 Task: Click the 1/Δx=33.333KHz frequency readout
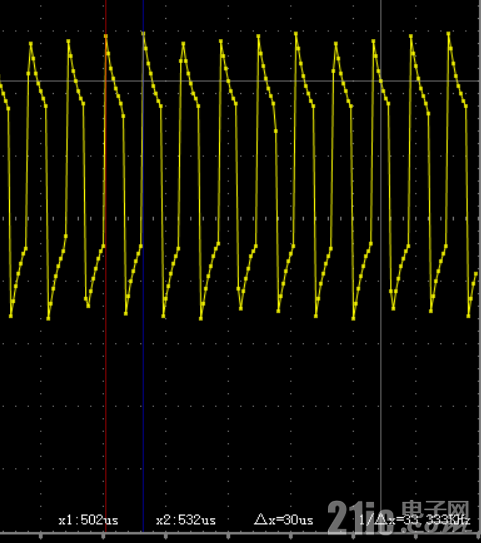point(415,520)
